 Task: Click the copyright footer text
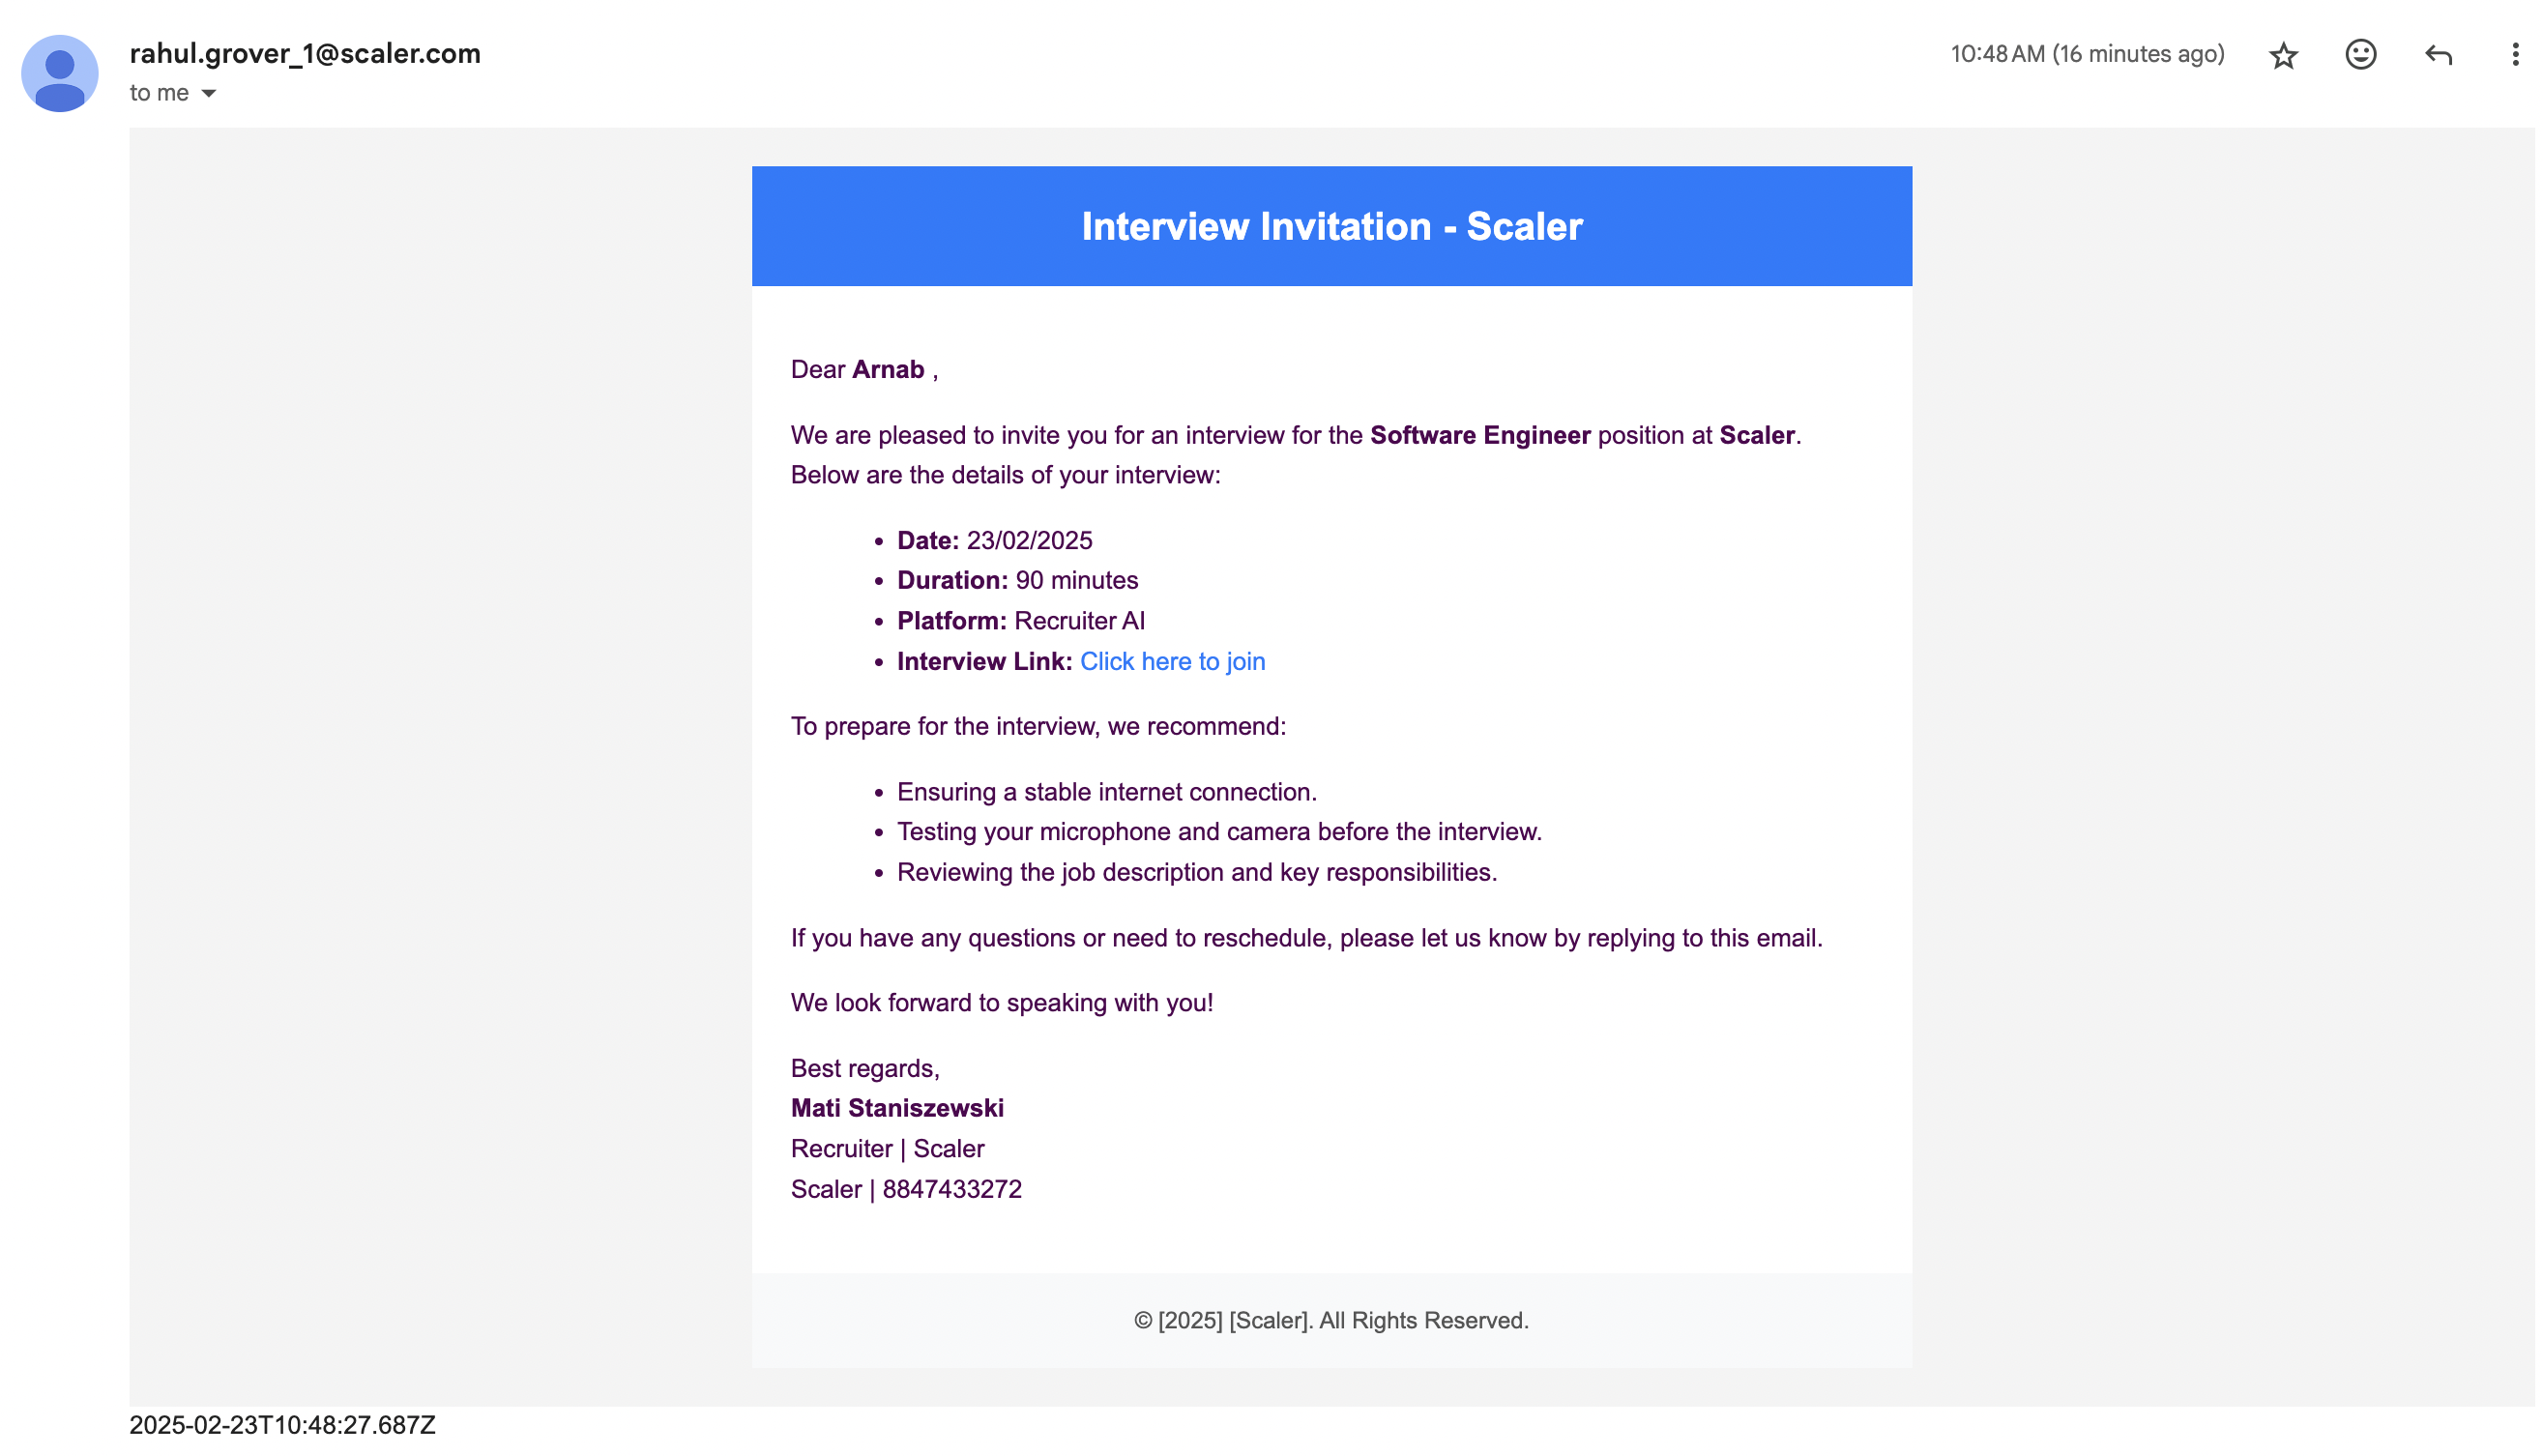click(x=1330, y=1320)
